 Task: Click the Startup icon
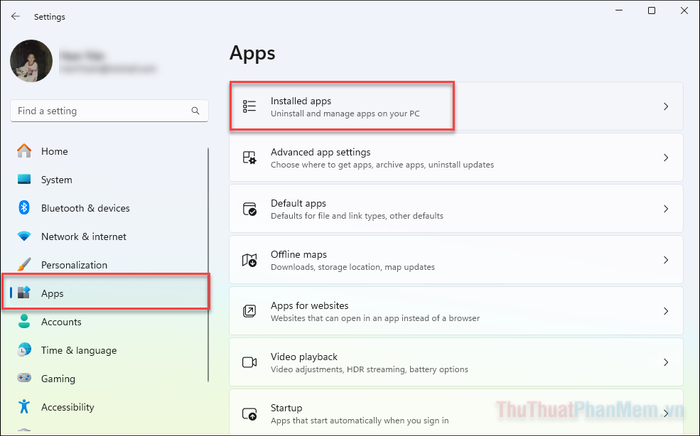point(250,414)
